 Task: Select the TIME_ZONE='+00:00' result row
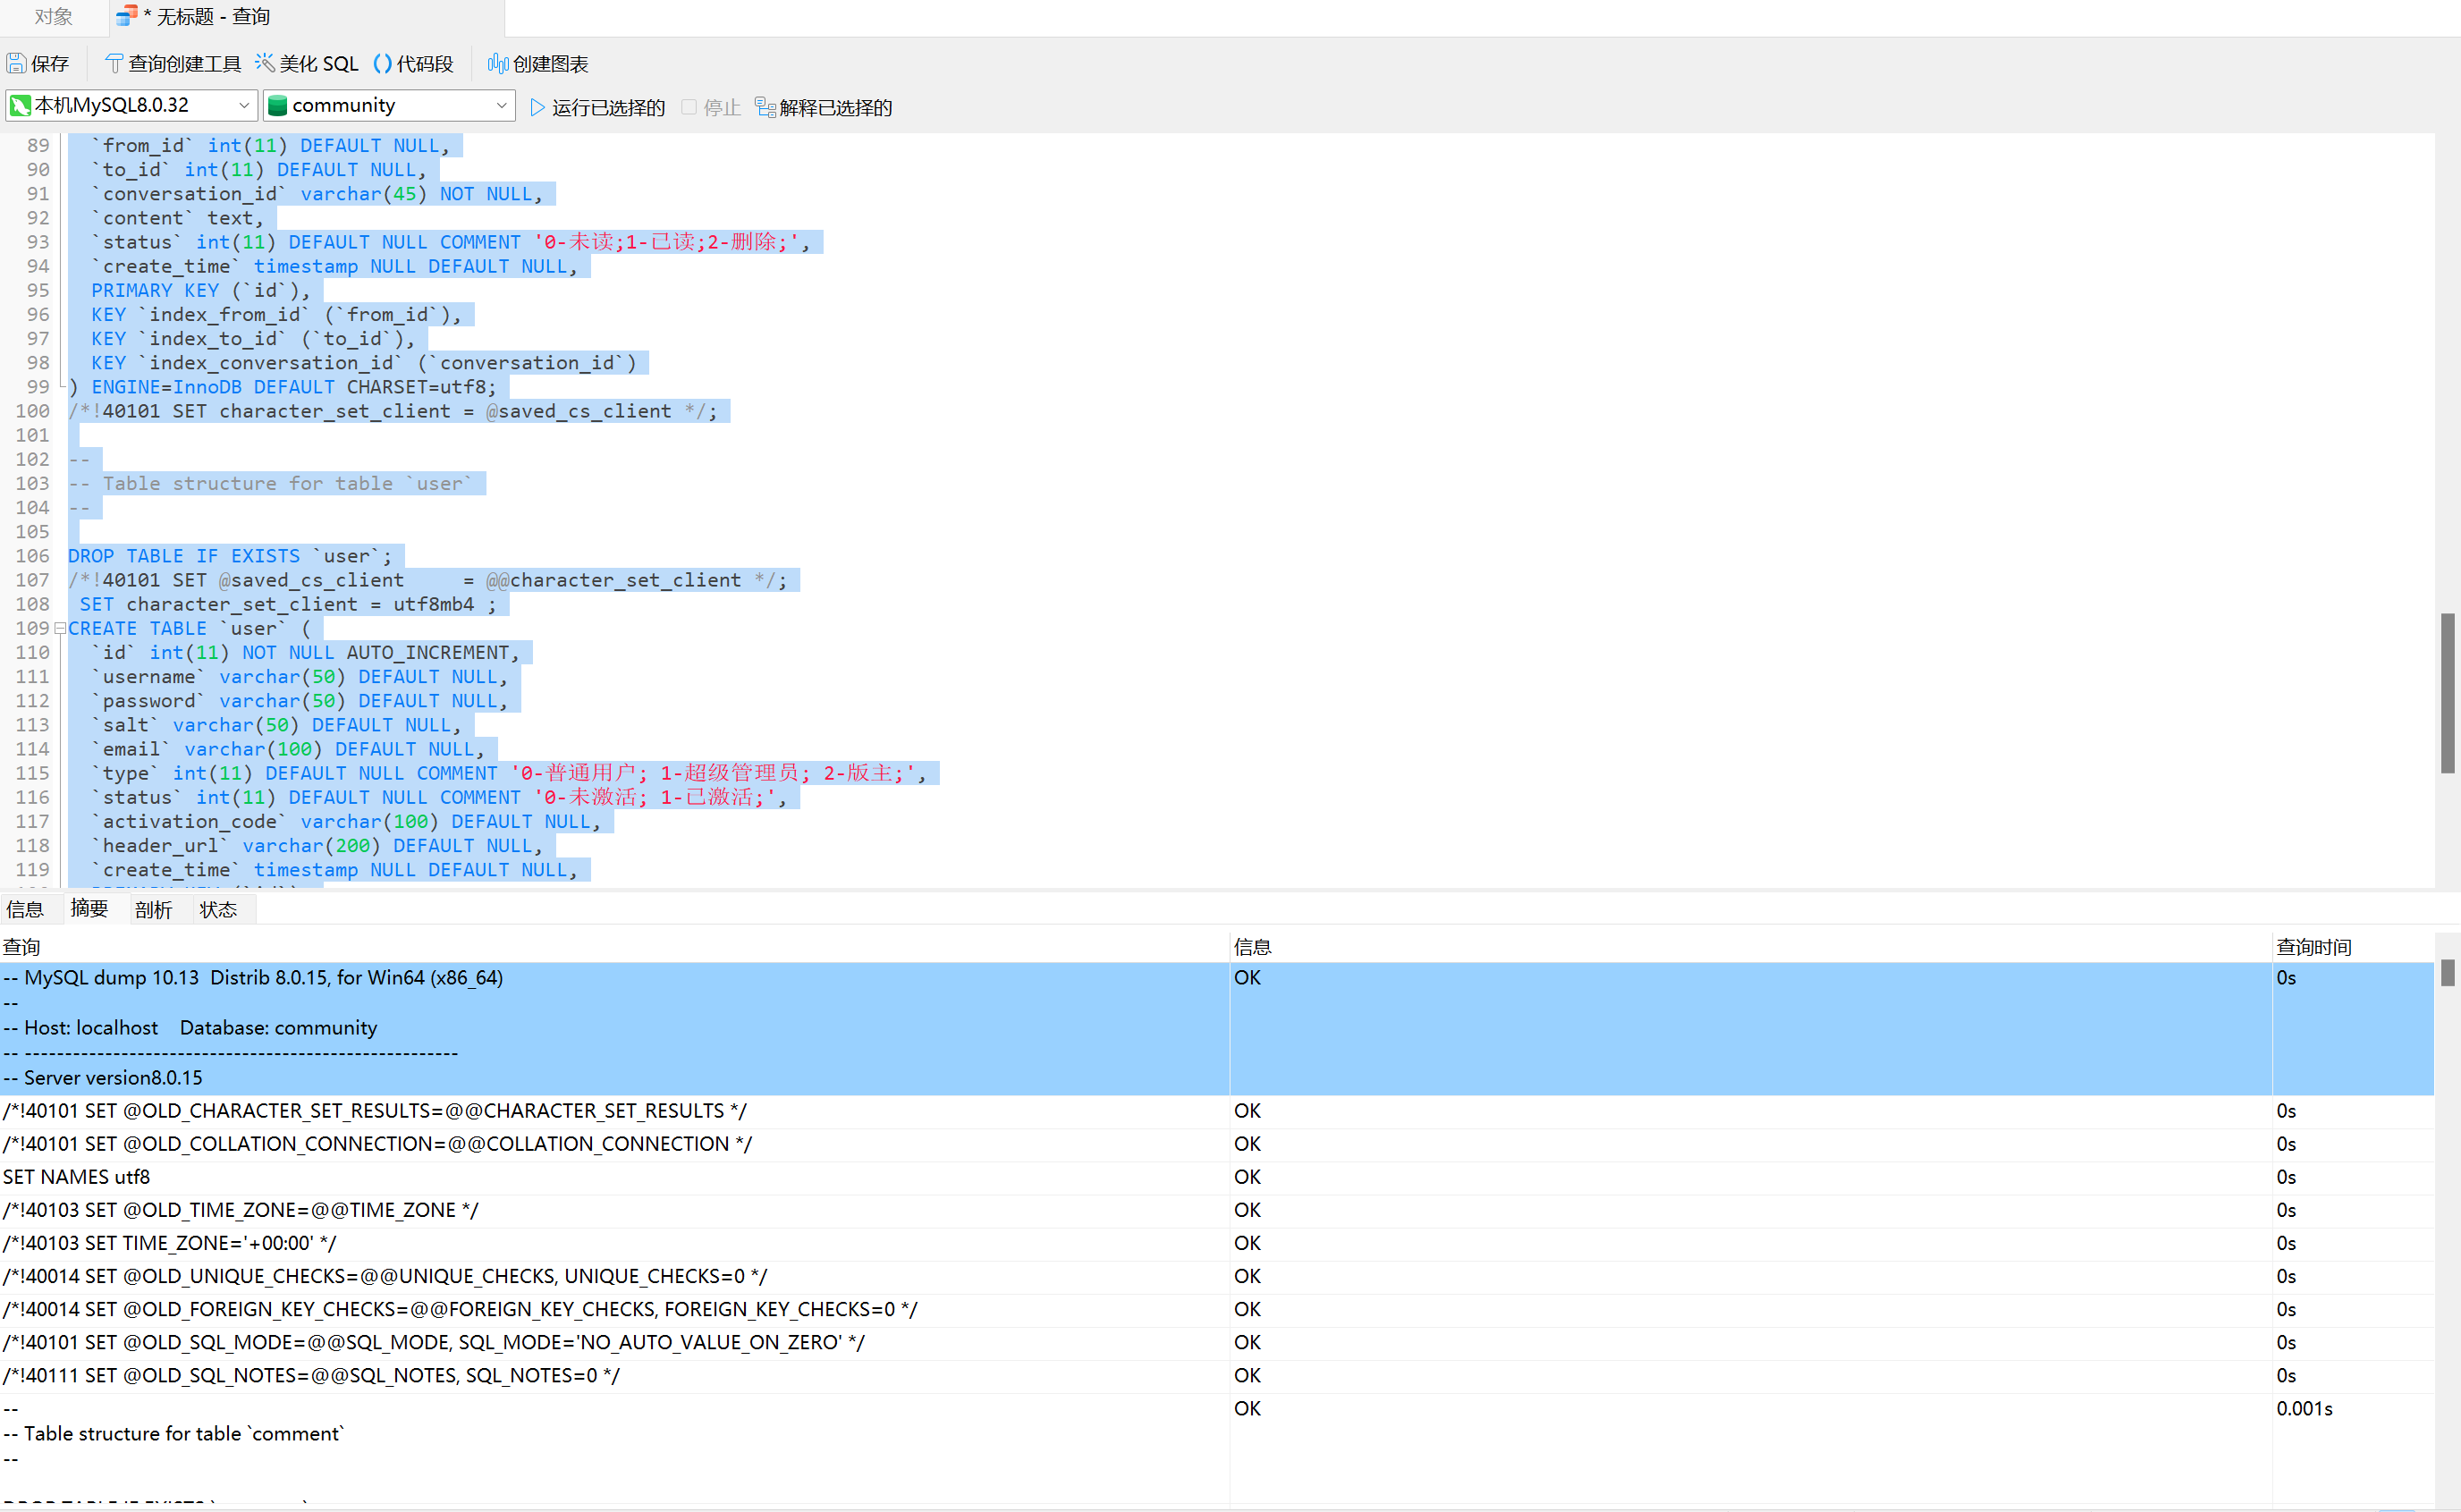(x=1216, y=1243)
